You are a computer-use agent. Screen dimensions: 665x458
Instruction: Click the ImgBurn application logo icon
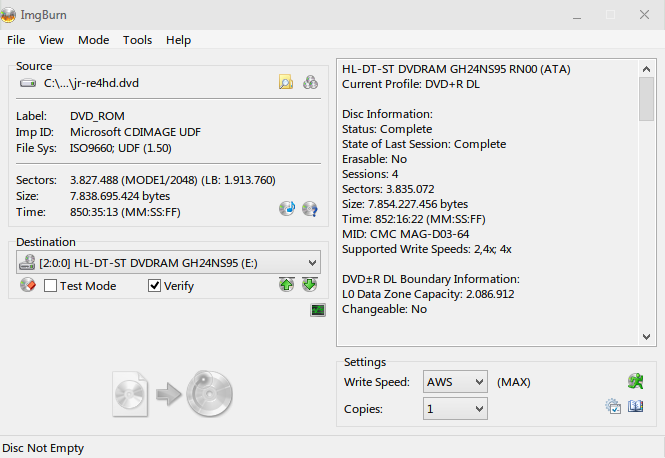pyautogui.click(x=8, y=15)
